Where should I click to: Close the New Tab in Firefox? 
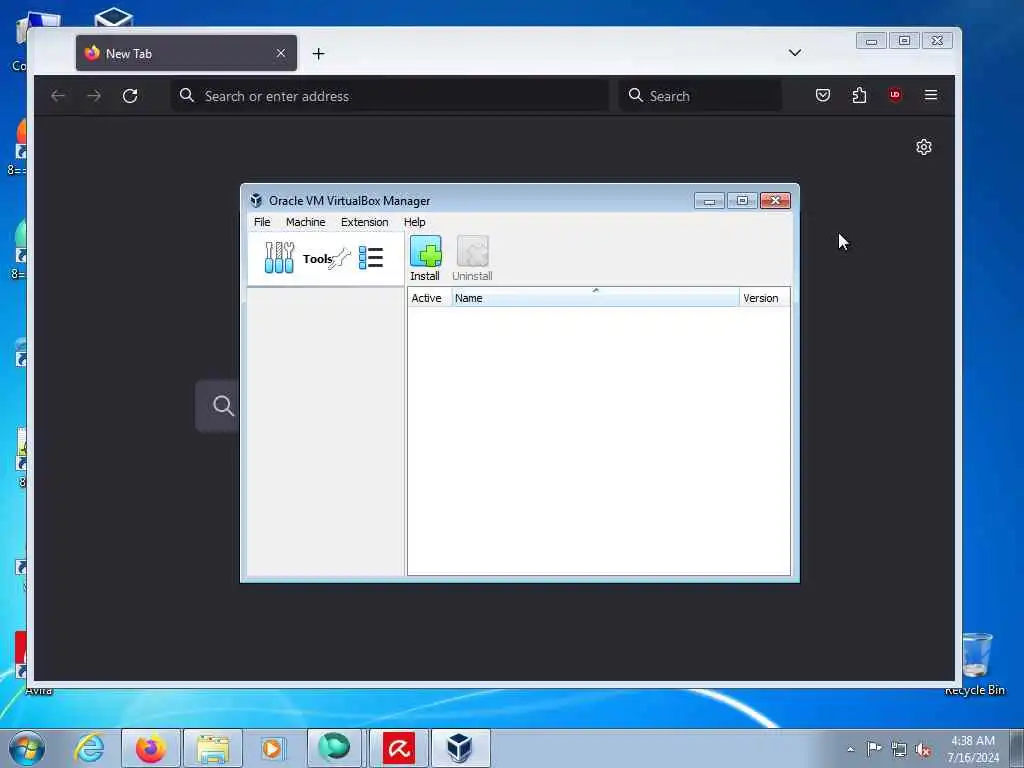tap(281, 54)
